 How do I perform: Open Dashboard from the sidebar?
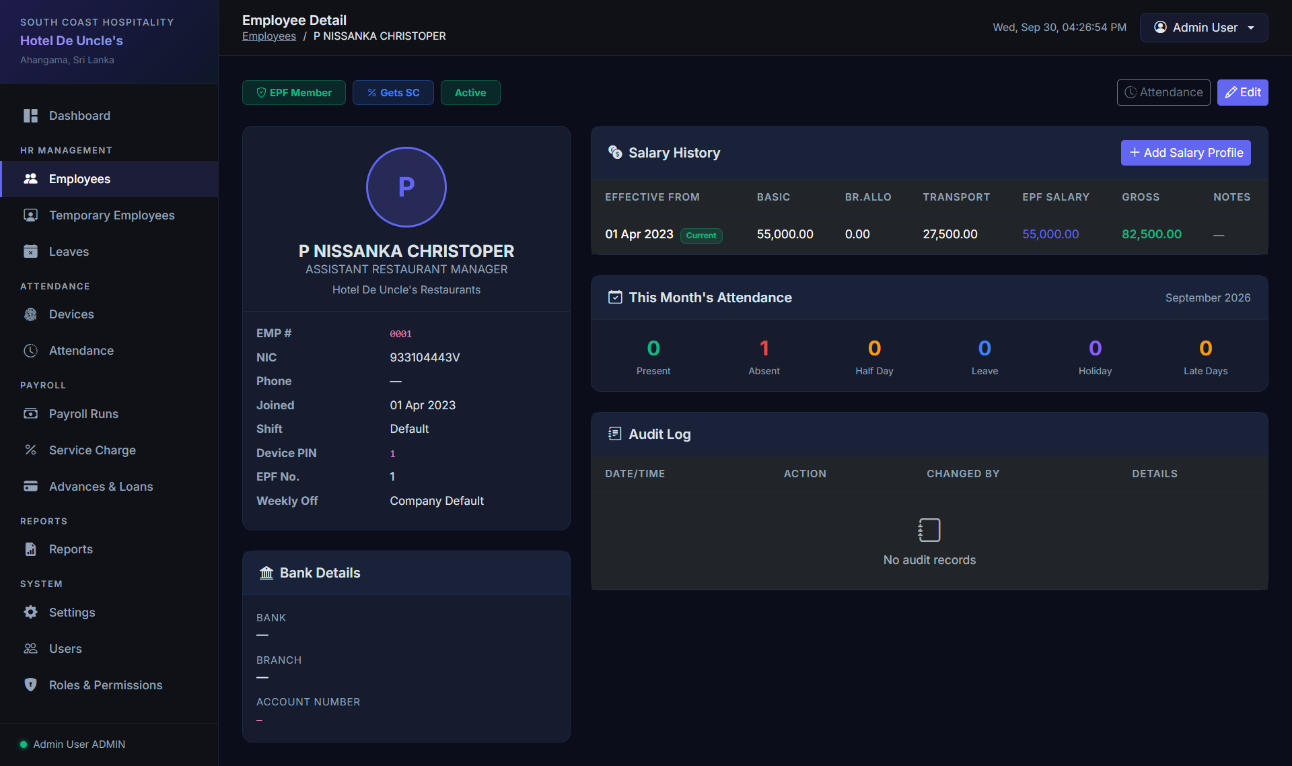point(109,116)
